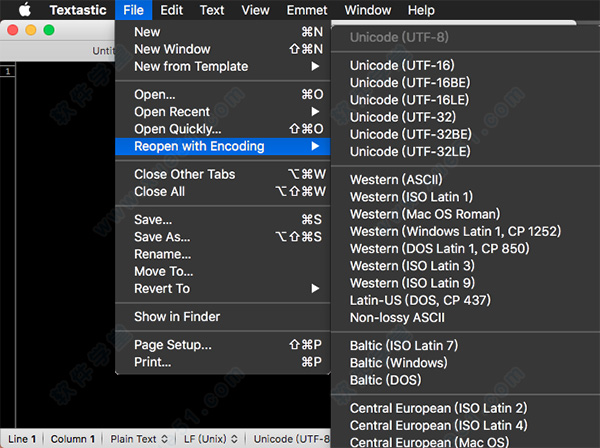Open the Edit menu in menu bar
600x448 pixels.
[x=171, y=10]
